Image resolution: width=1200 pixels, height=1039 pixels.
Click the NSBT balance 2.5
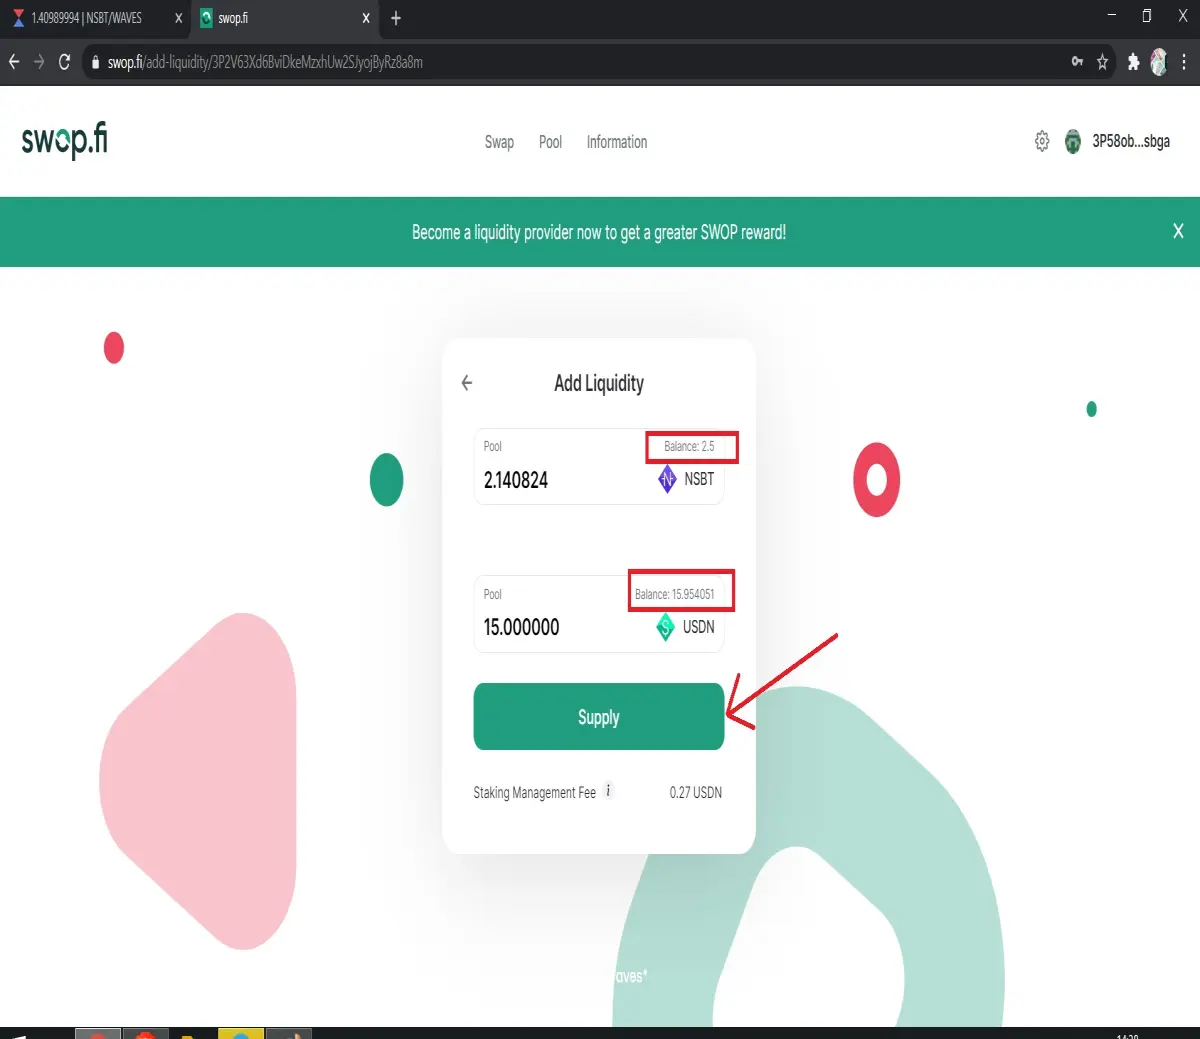[689, 446]
